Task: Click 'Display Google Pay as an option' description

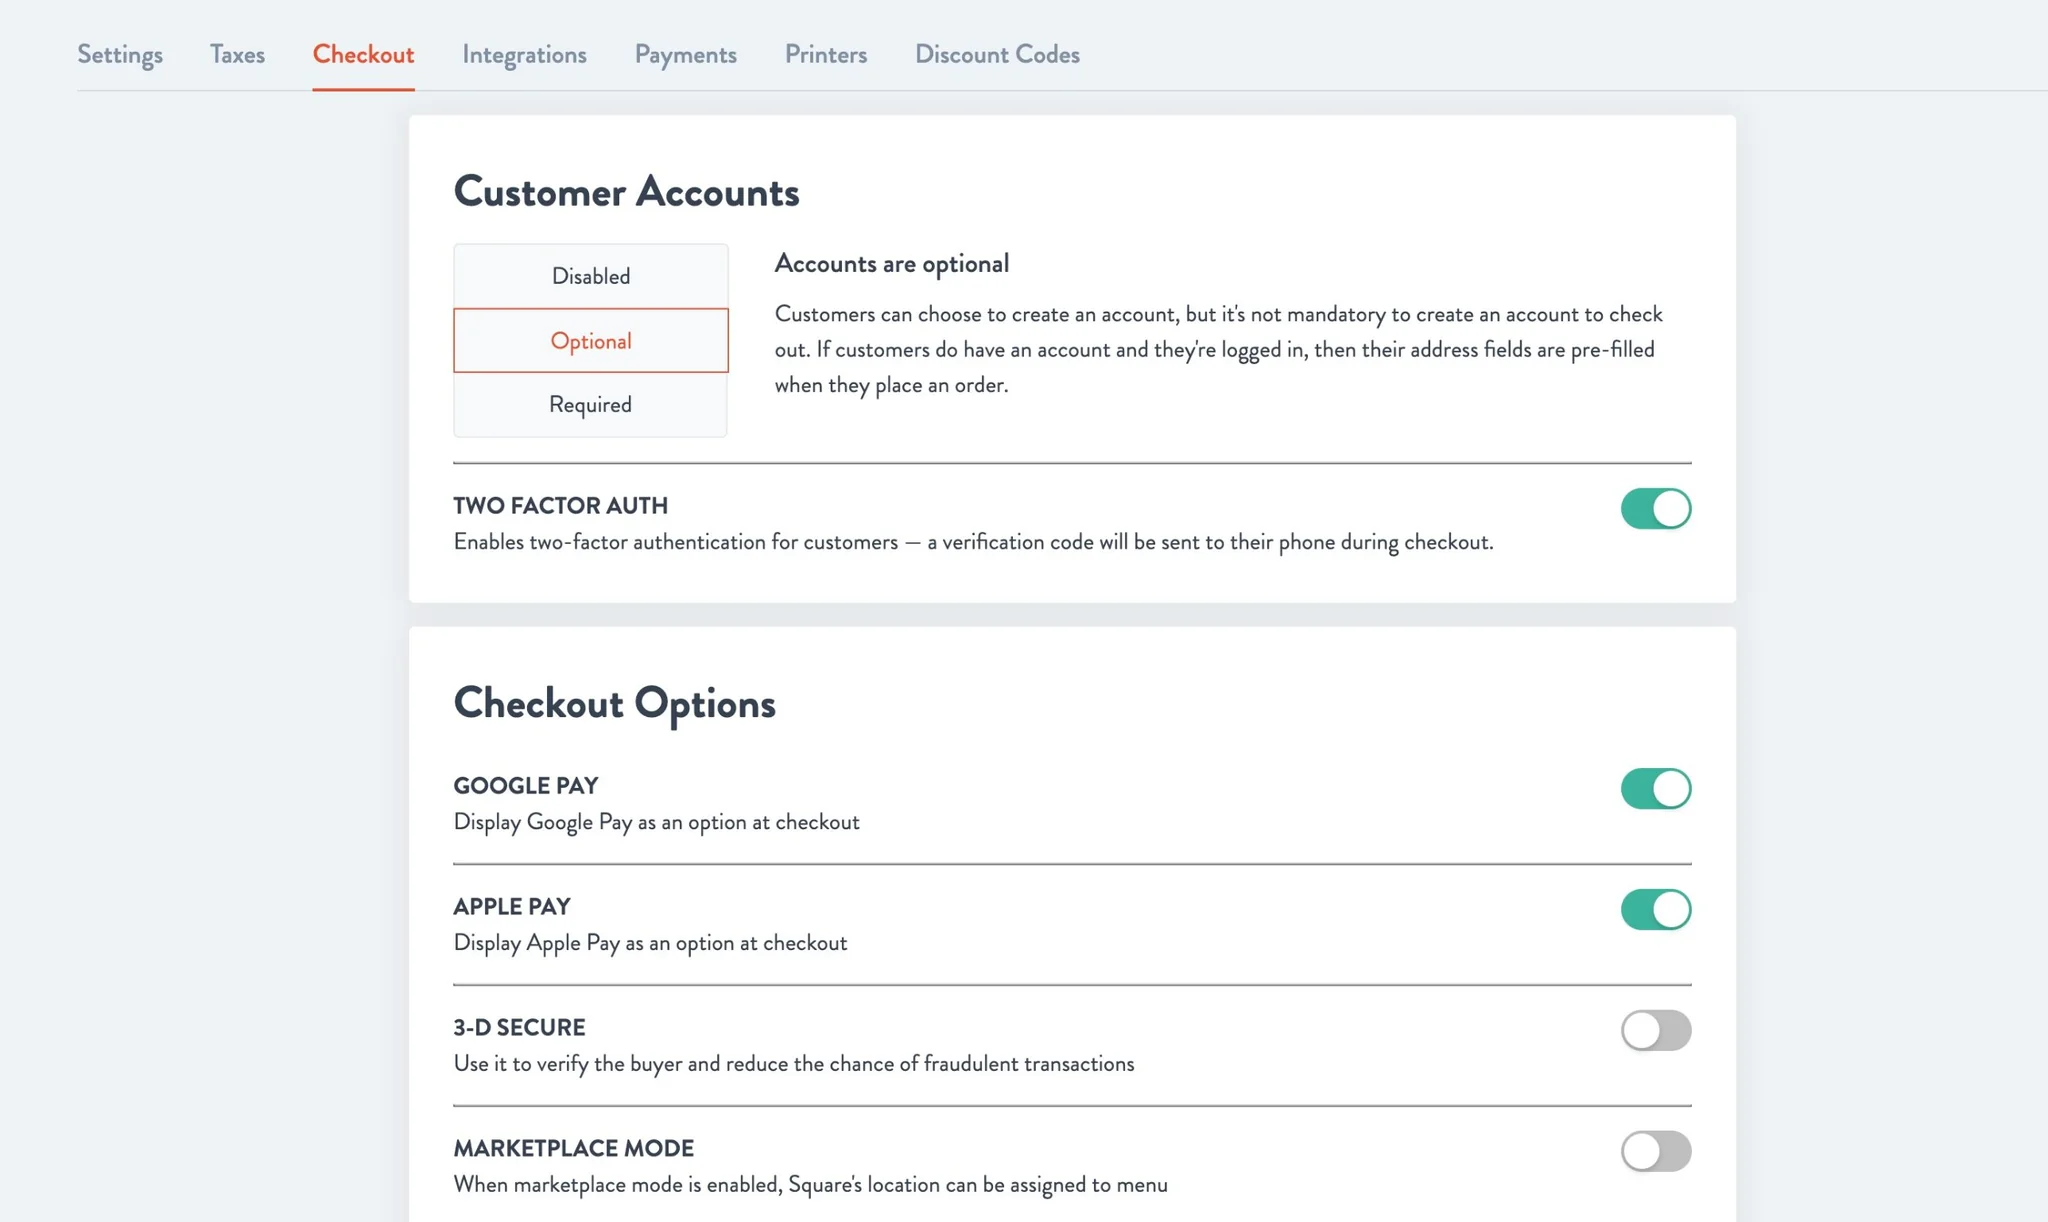Action: 656,822
